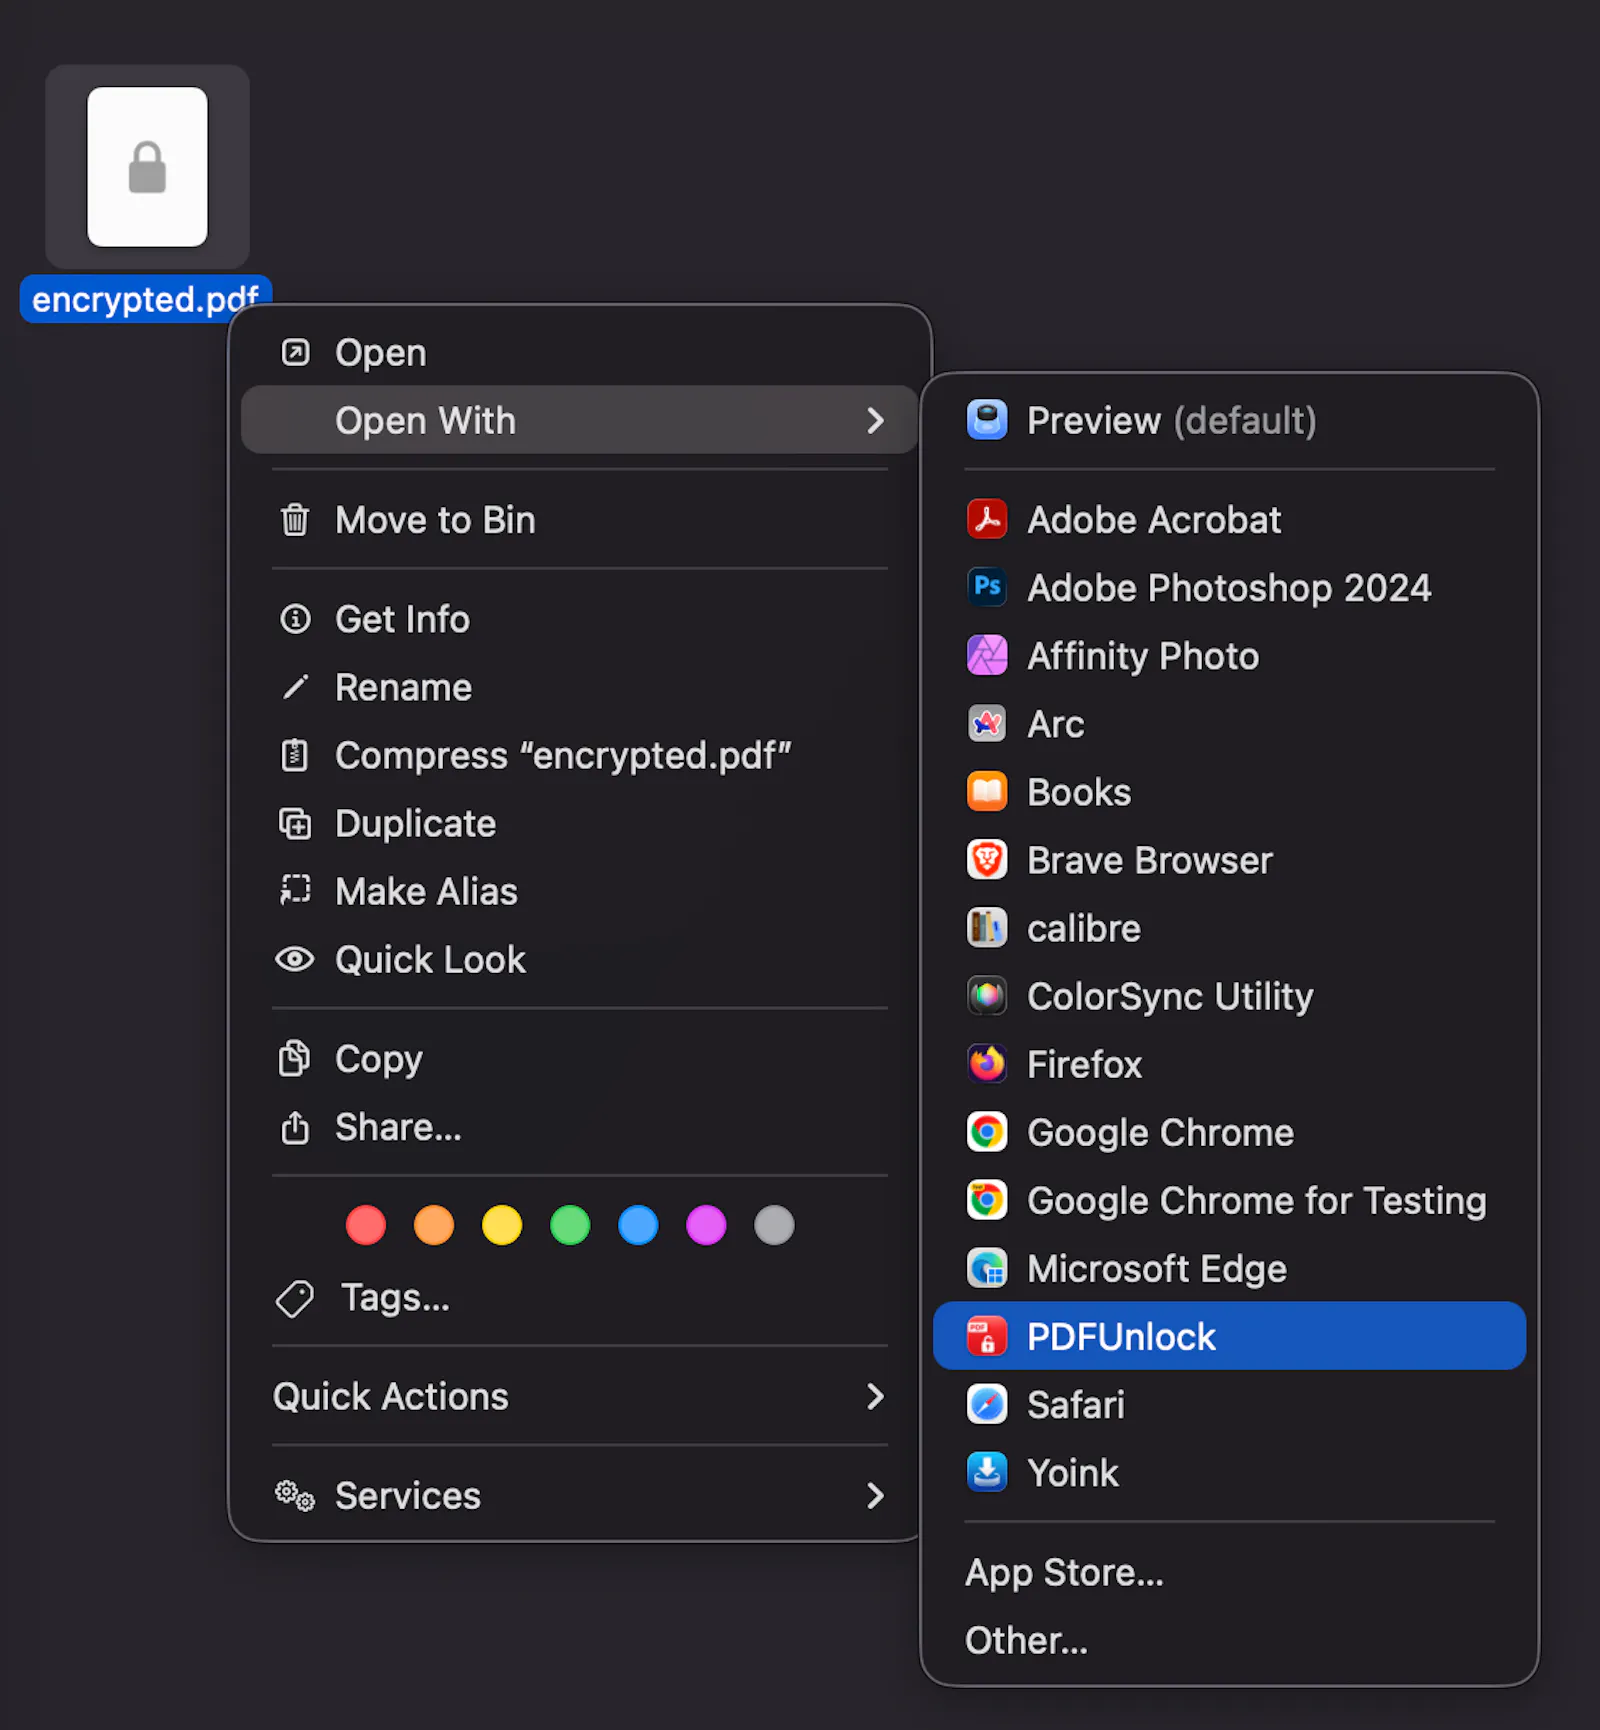Open the Share... option
1600x1730 pixels.
point(579,1126)
